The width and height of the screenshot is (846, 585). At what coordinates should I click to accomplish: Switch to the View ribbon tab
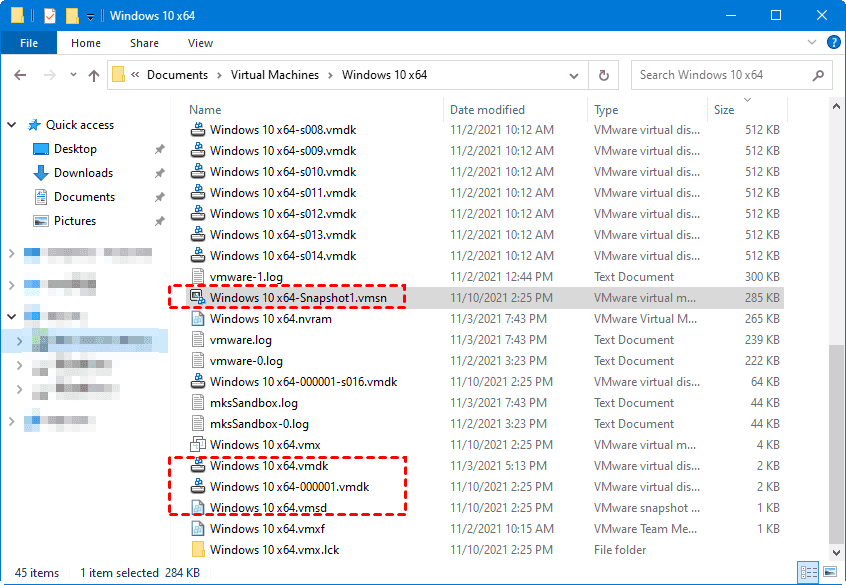200,43
